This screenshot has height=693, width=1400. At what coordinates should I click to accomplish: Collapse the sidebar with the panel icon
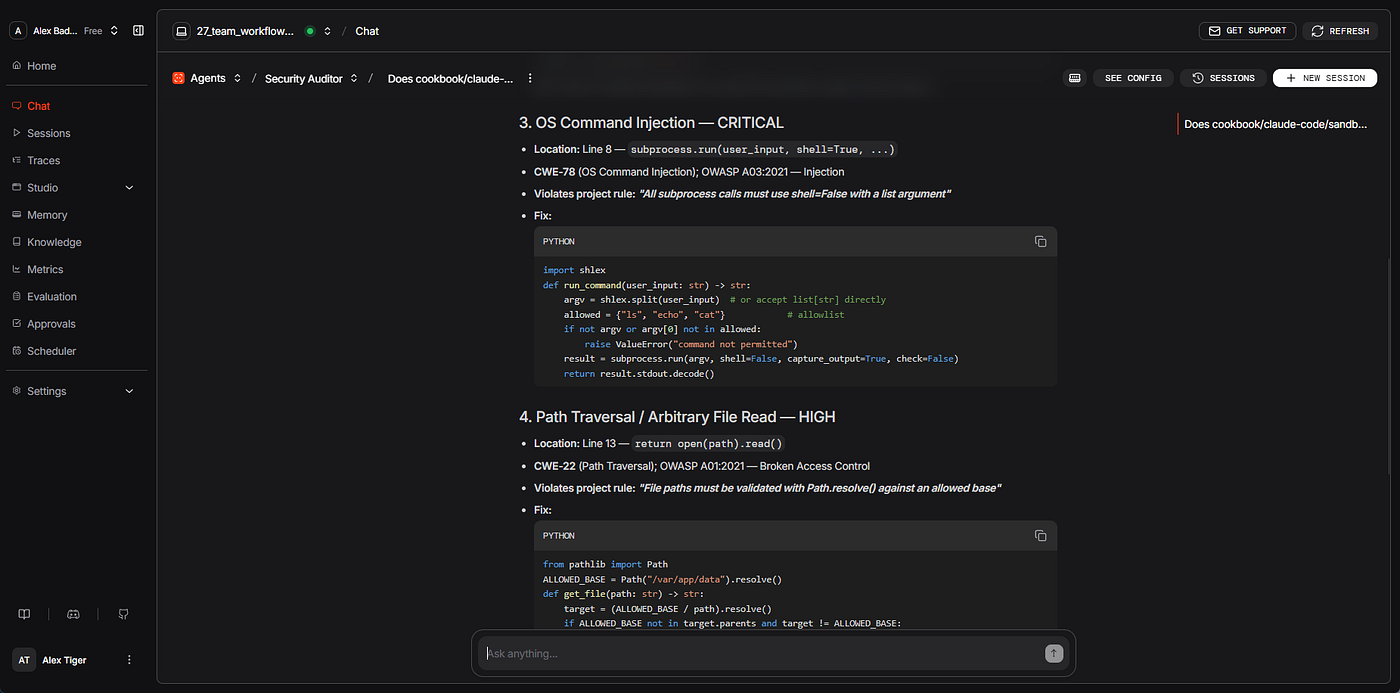coord(138,31)
